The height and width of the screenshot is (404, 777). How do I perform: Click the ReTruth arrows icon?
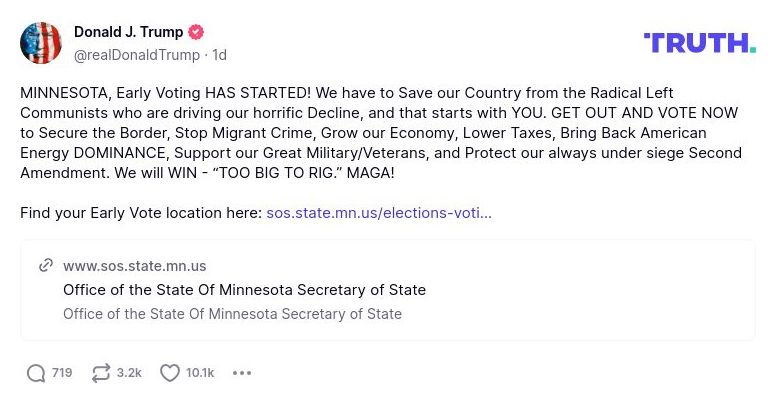100,373
